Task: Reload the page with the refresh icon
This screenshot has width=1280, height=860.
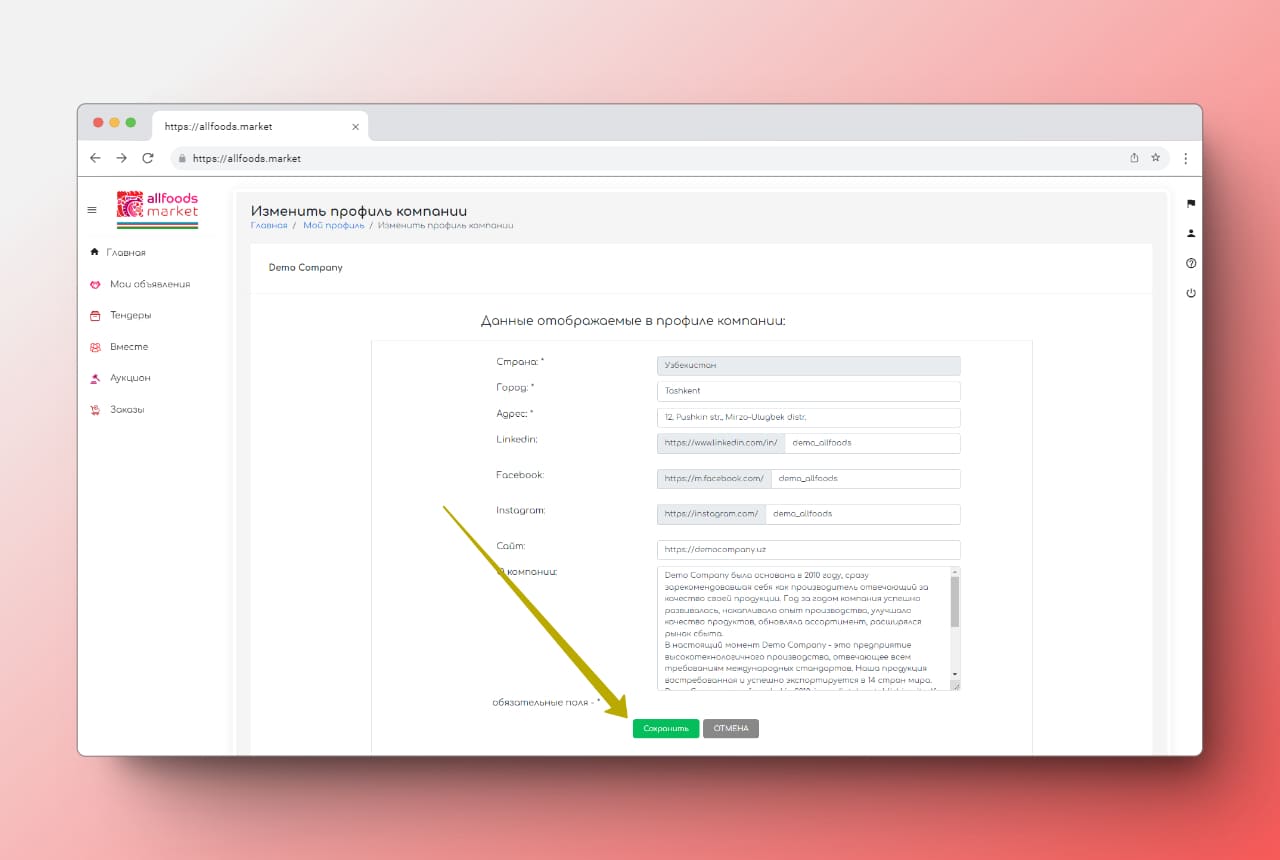Action: [148, 158]
